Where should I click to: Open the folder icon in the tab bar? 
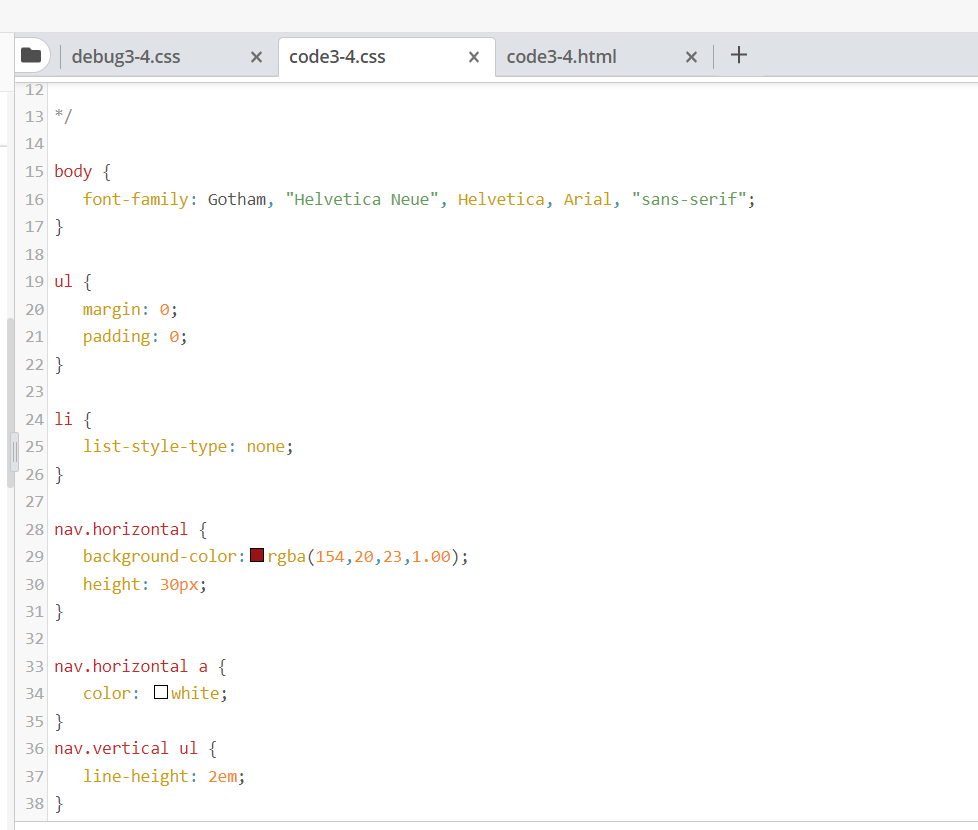pos(31,56)
